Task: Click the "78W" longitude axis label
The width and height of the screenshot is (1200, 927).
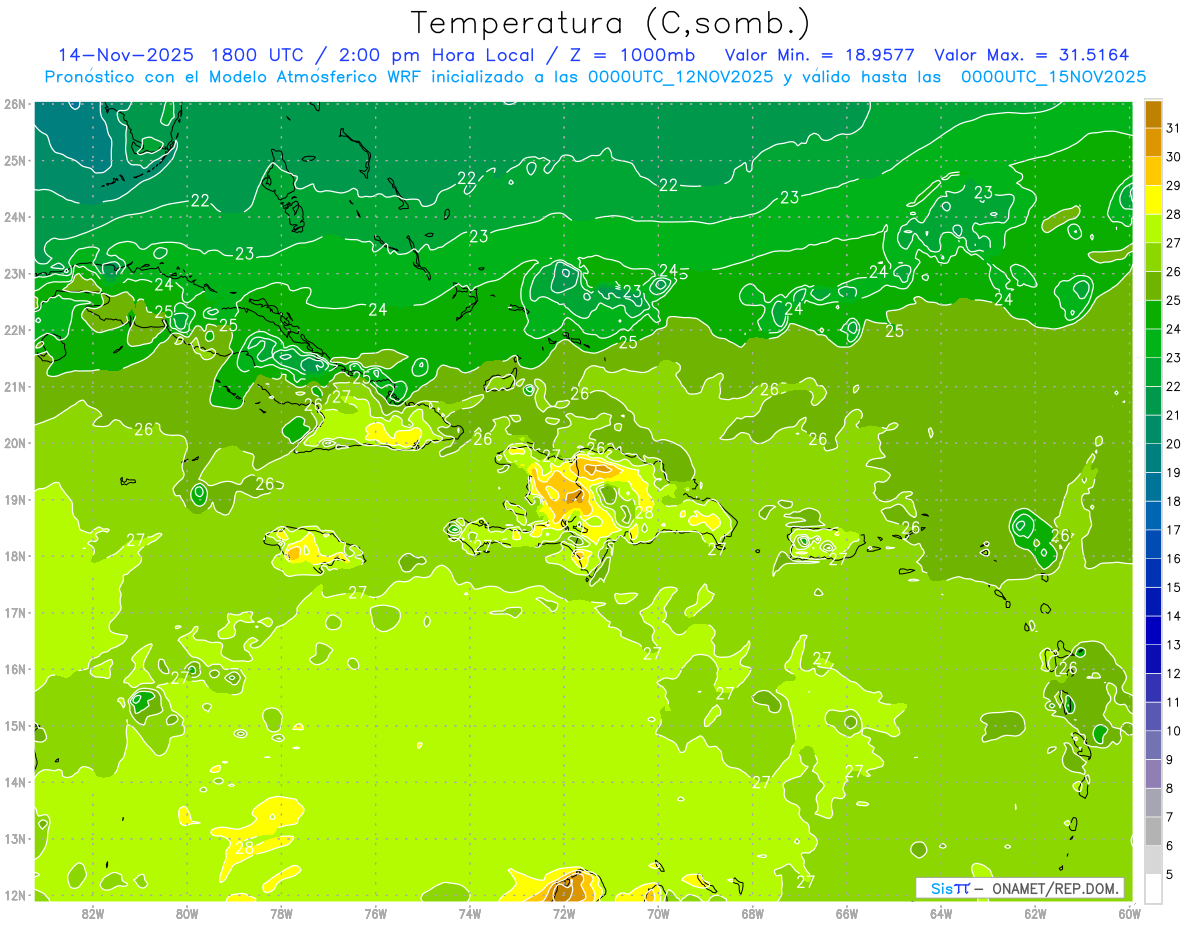Action: 281,913
